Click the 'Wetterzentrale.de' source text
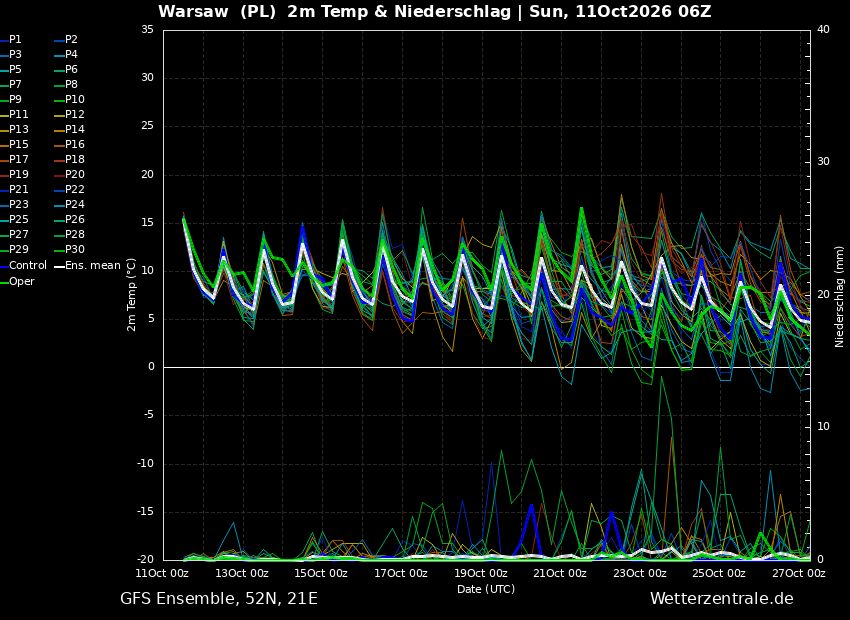 pyautogui.click(x=722, y=599)
